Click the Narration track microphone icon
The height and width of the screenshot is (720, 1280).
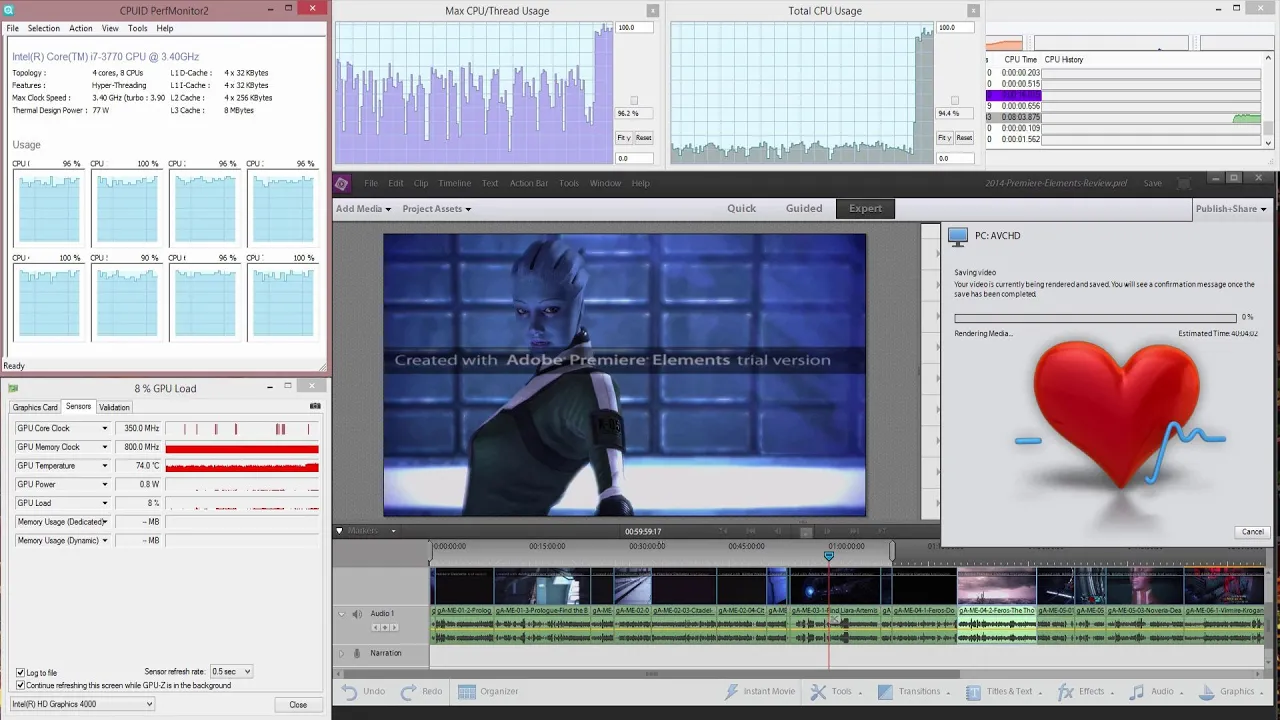click(357, 653)
